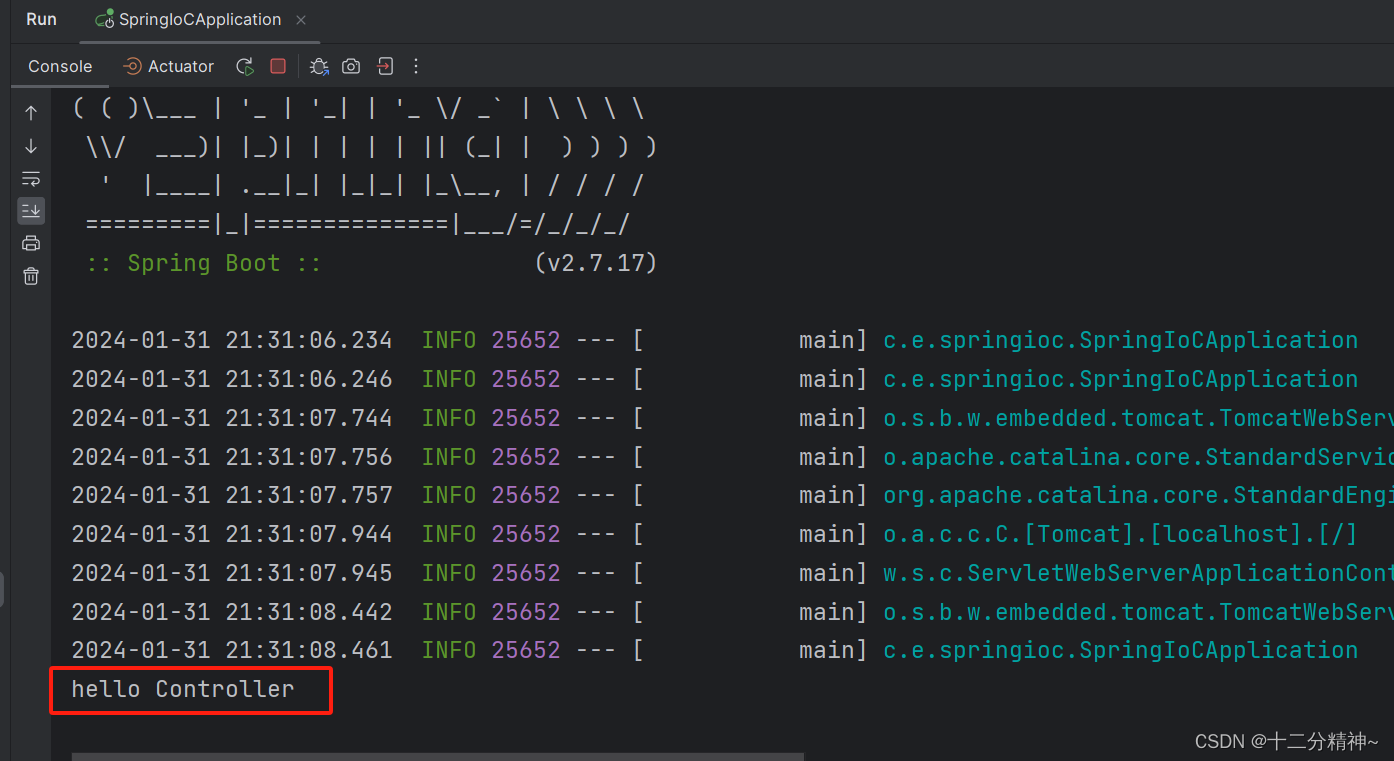Viewport: 1394px width, 761px height.
Task: Click the w.s.c.ServletWebServerApplicationCont logger text
Action: pos(1138,573)
